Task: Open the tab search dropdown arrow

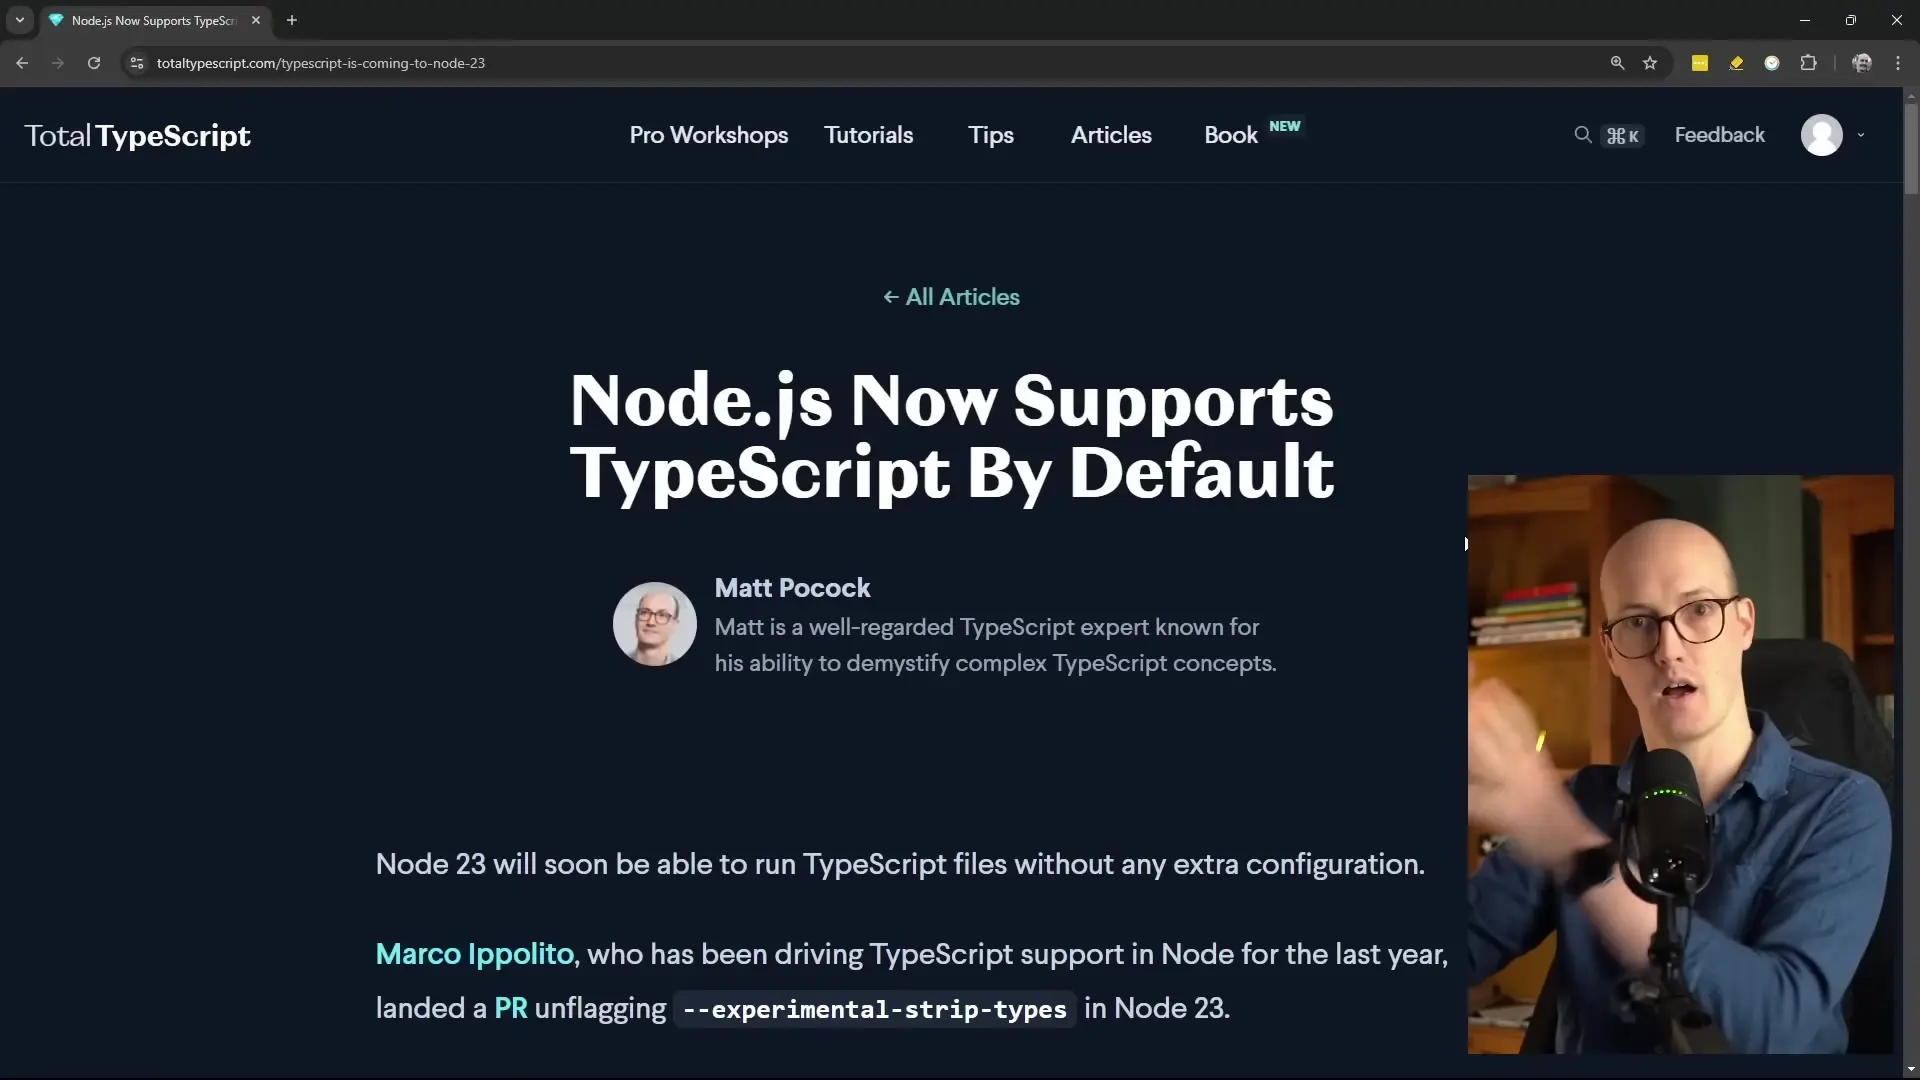Action: click(19, 20)
